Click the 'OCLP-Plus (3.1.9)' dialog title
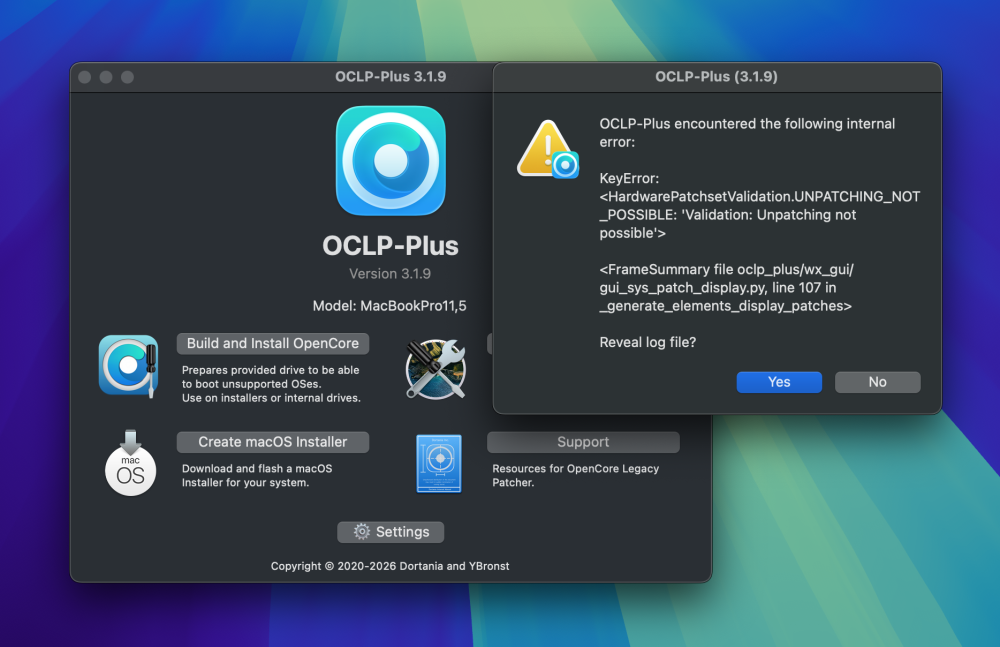The width and height of the screenshot is (1000, 647). point(716,77)
